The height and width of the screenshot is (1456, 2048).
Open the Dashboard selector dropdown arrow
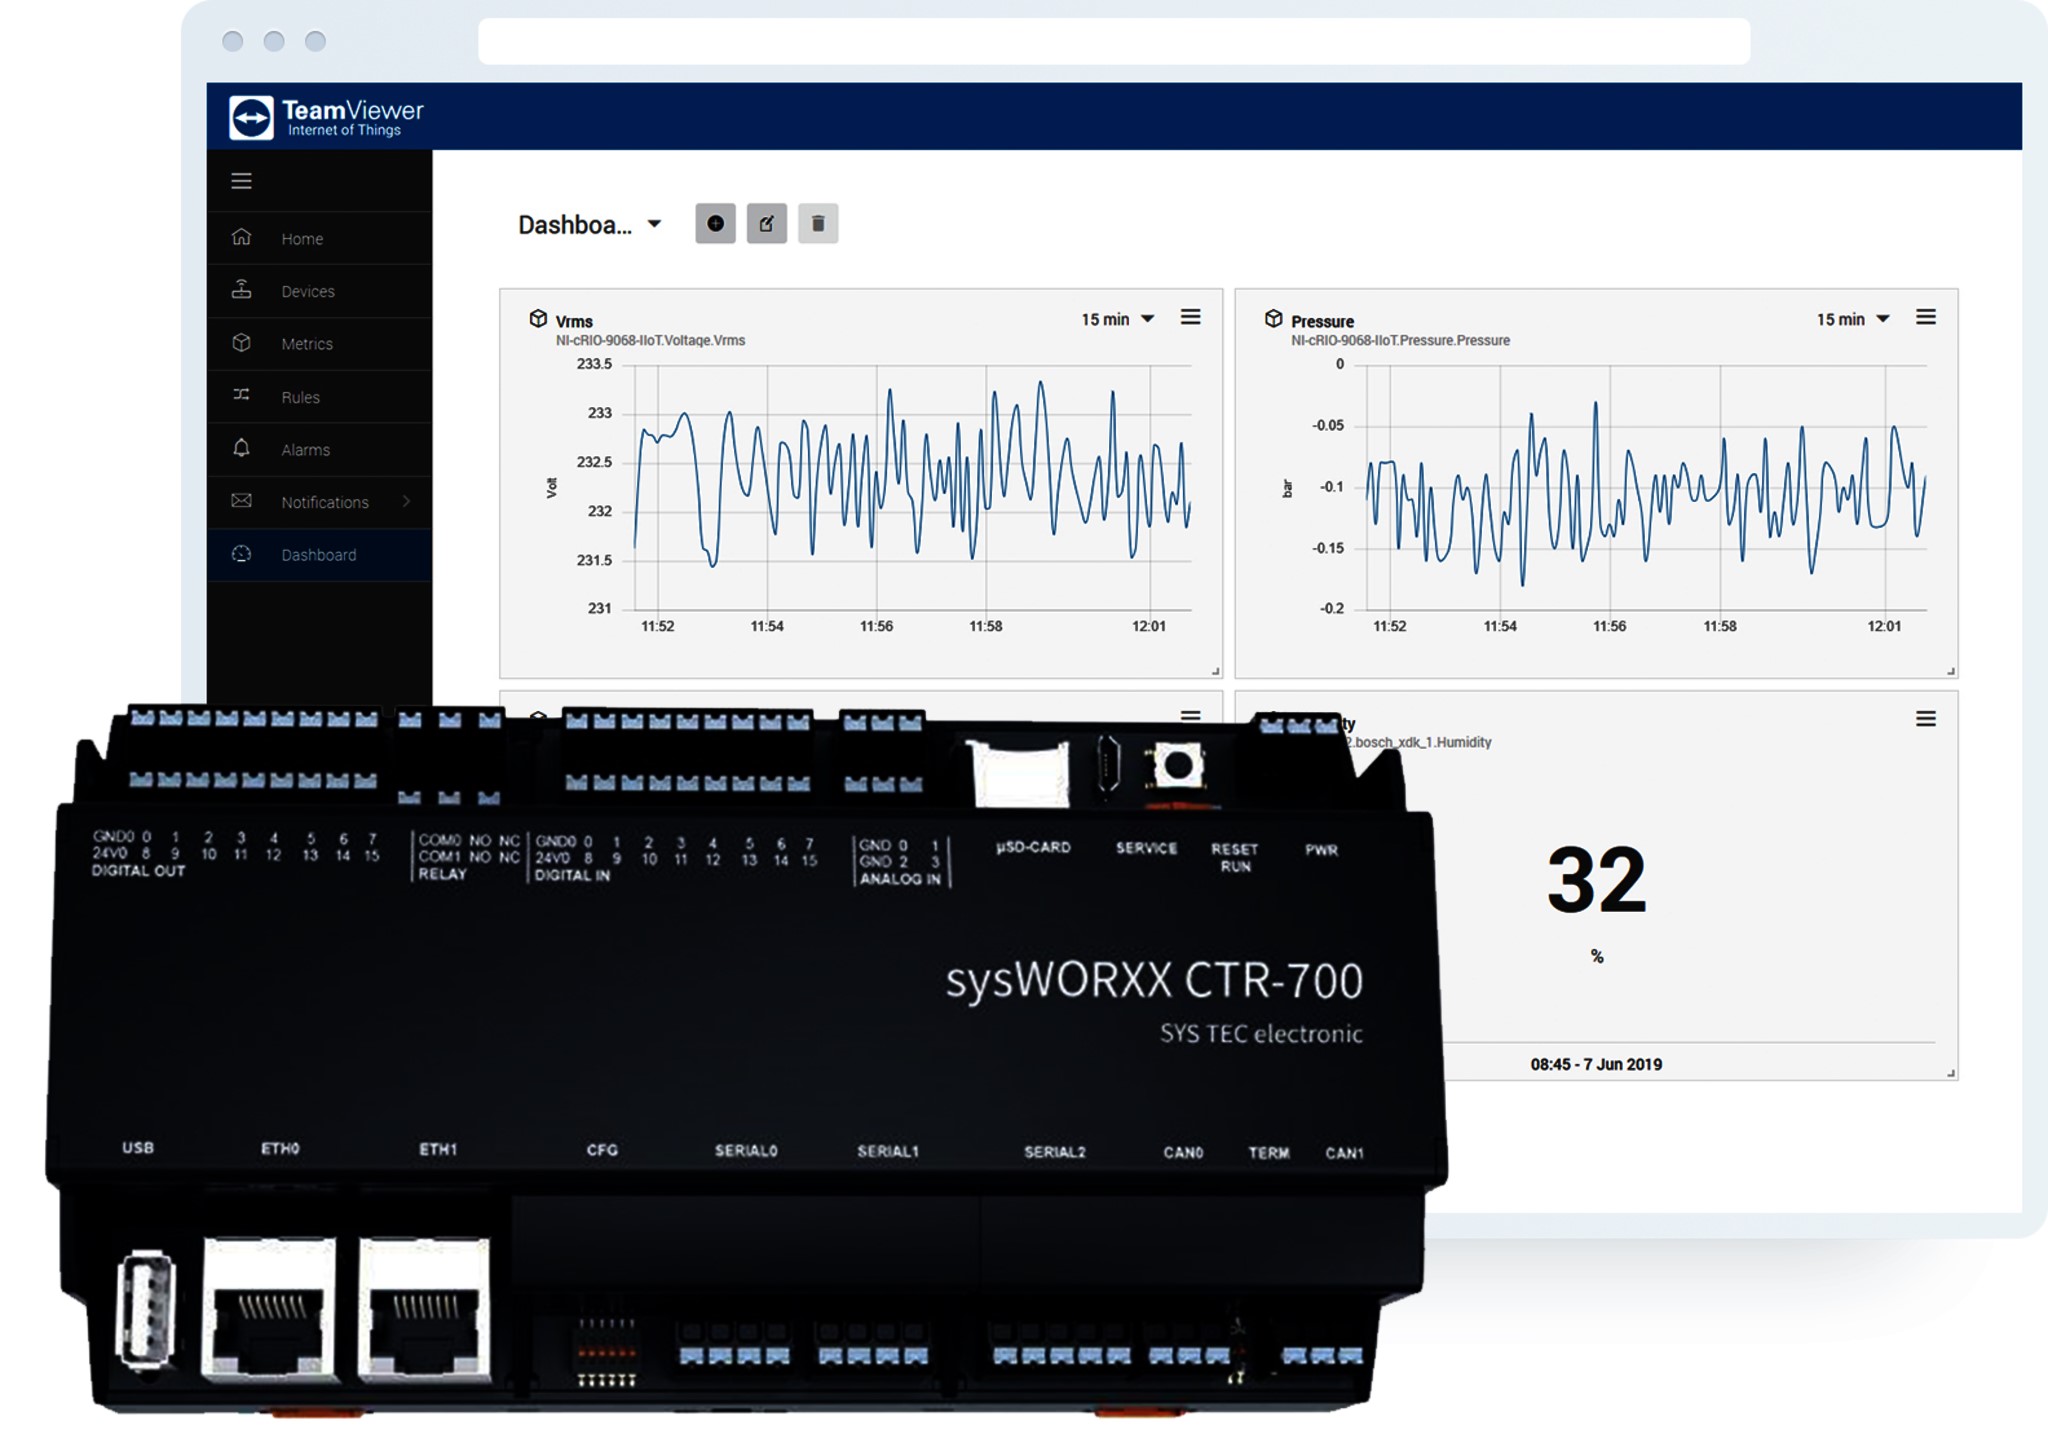click(654, 224)
